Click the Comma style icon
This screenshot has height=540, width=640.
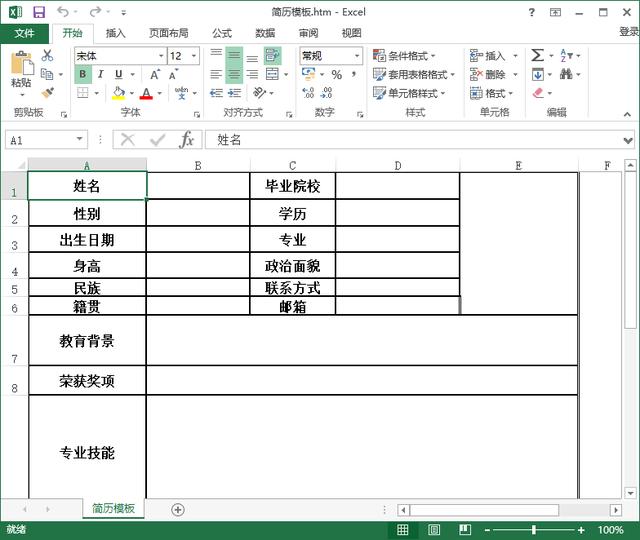[x=353, y=74]
